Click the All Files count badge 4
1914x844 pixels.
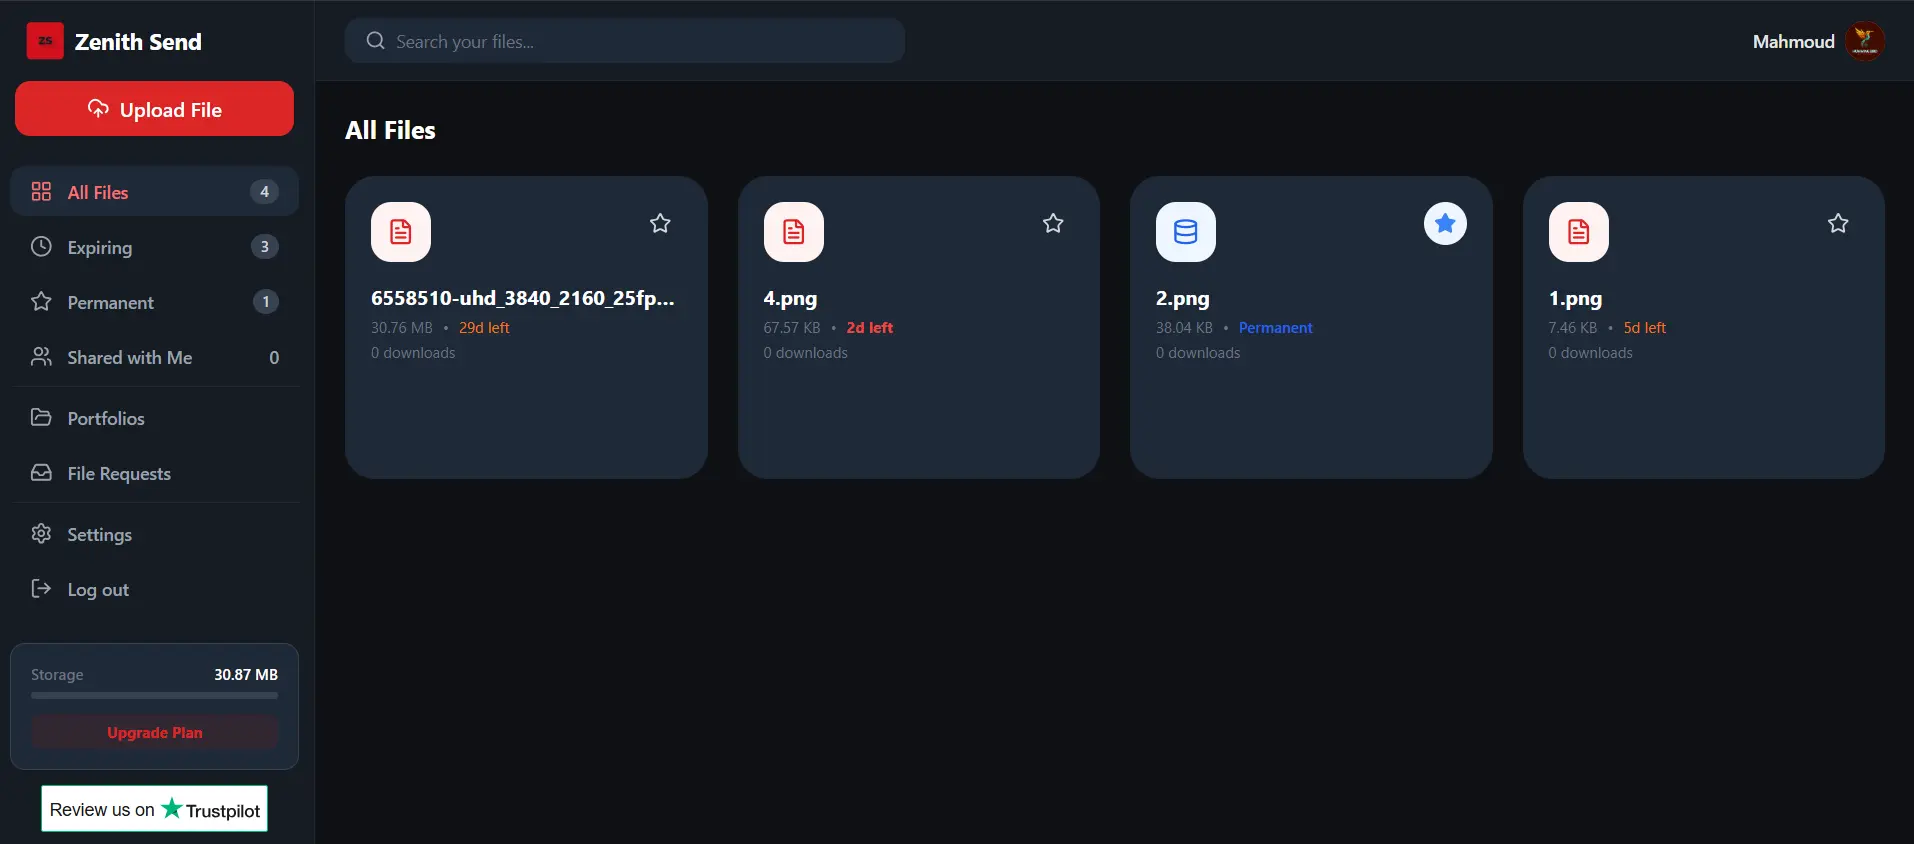tap(264, 191)
